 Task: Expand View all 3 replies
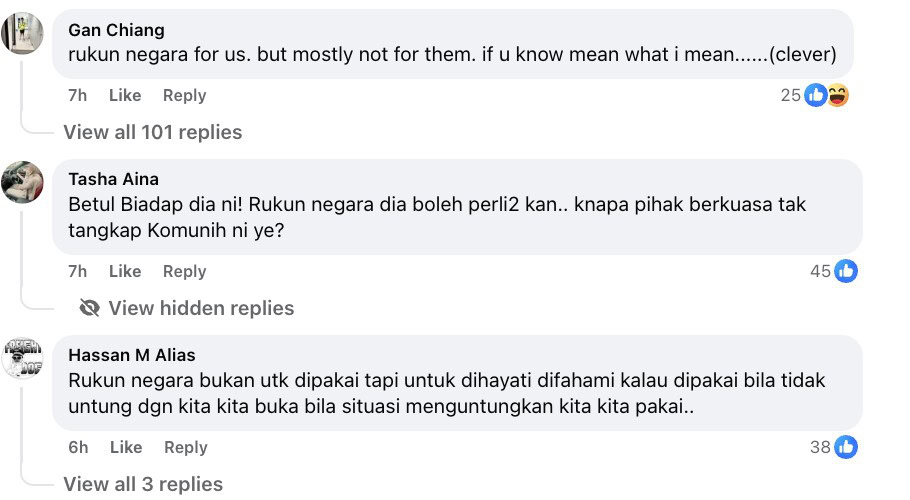pos(143,484)
